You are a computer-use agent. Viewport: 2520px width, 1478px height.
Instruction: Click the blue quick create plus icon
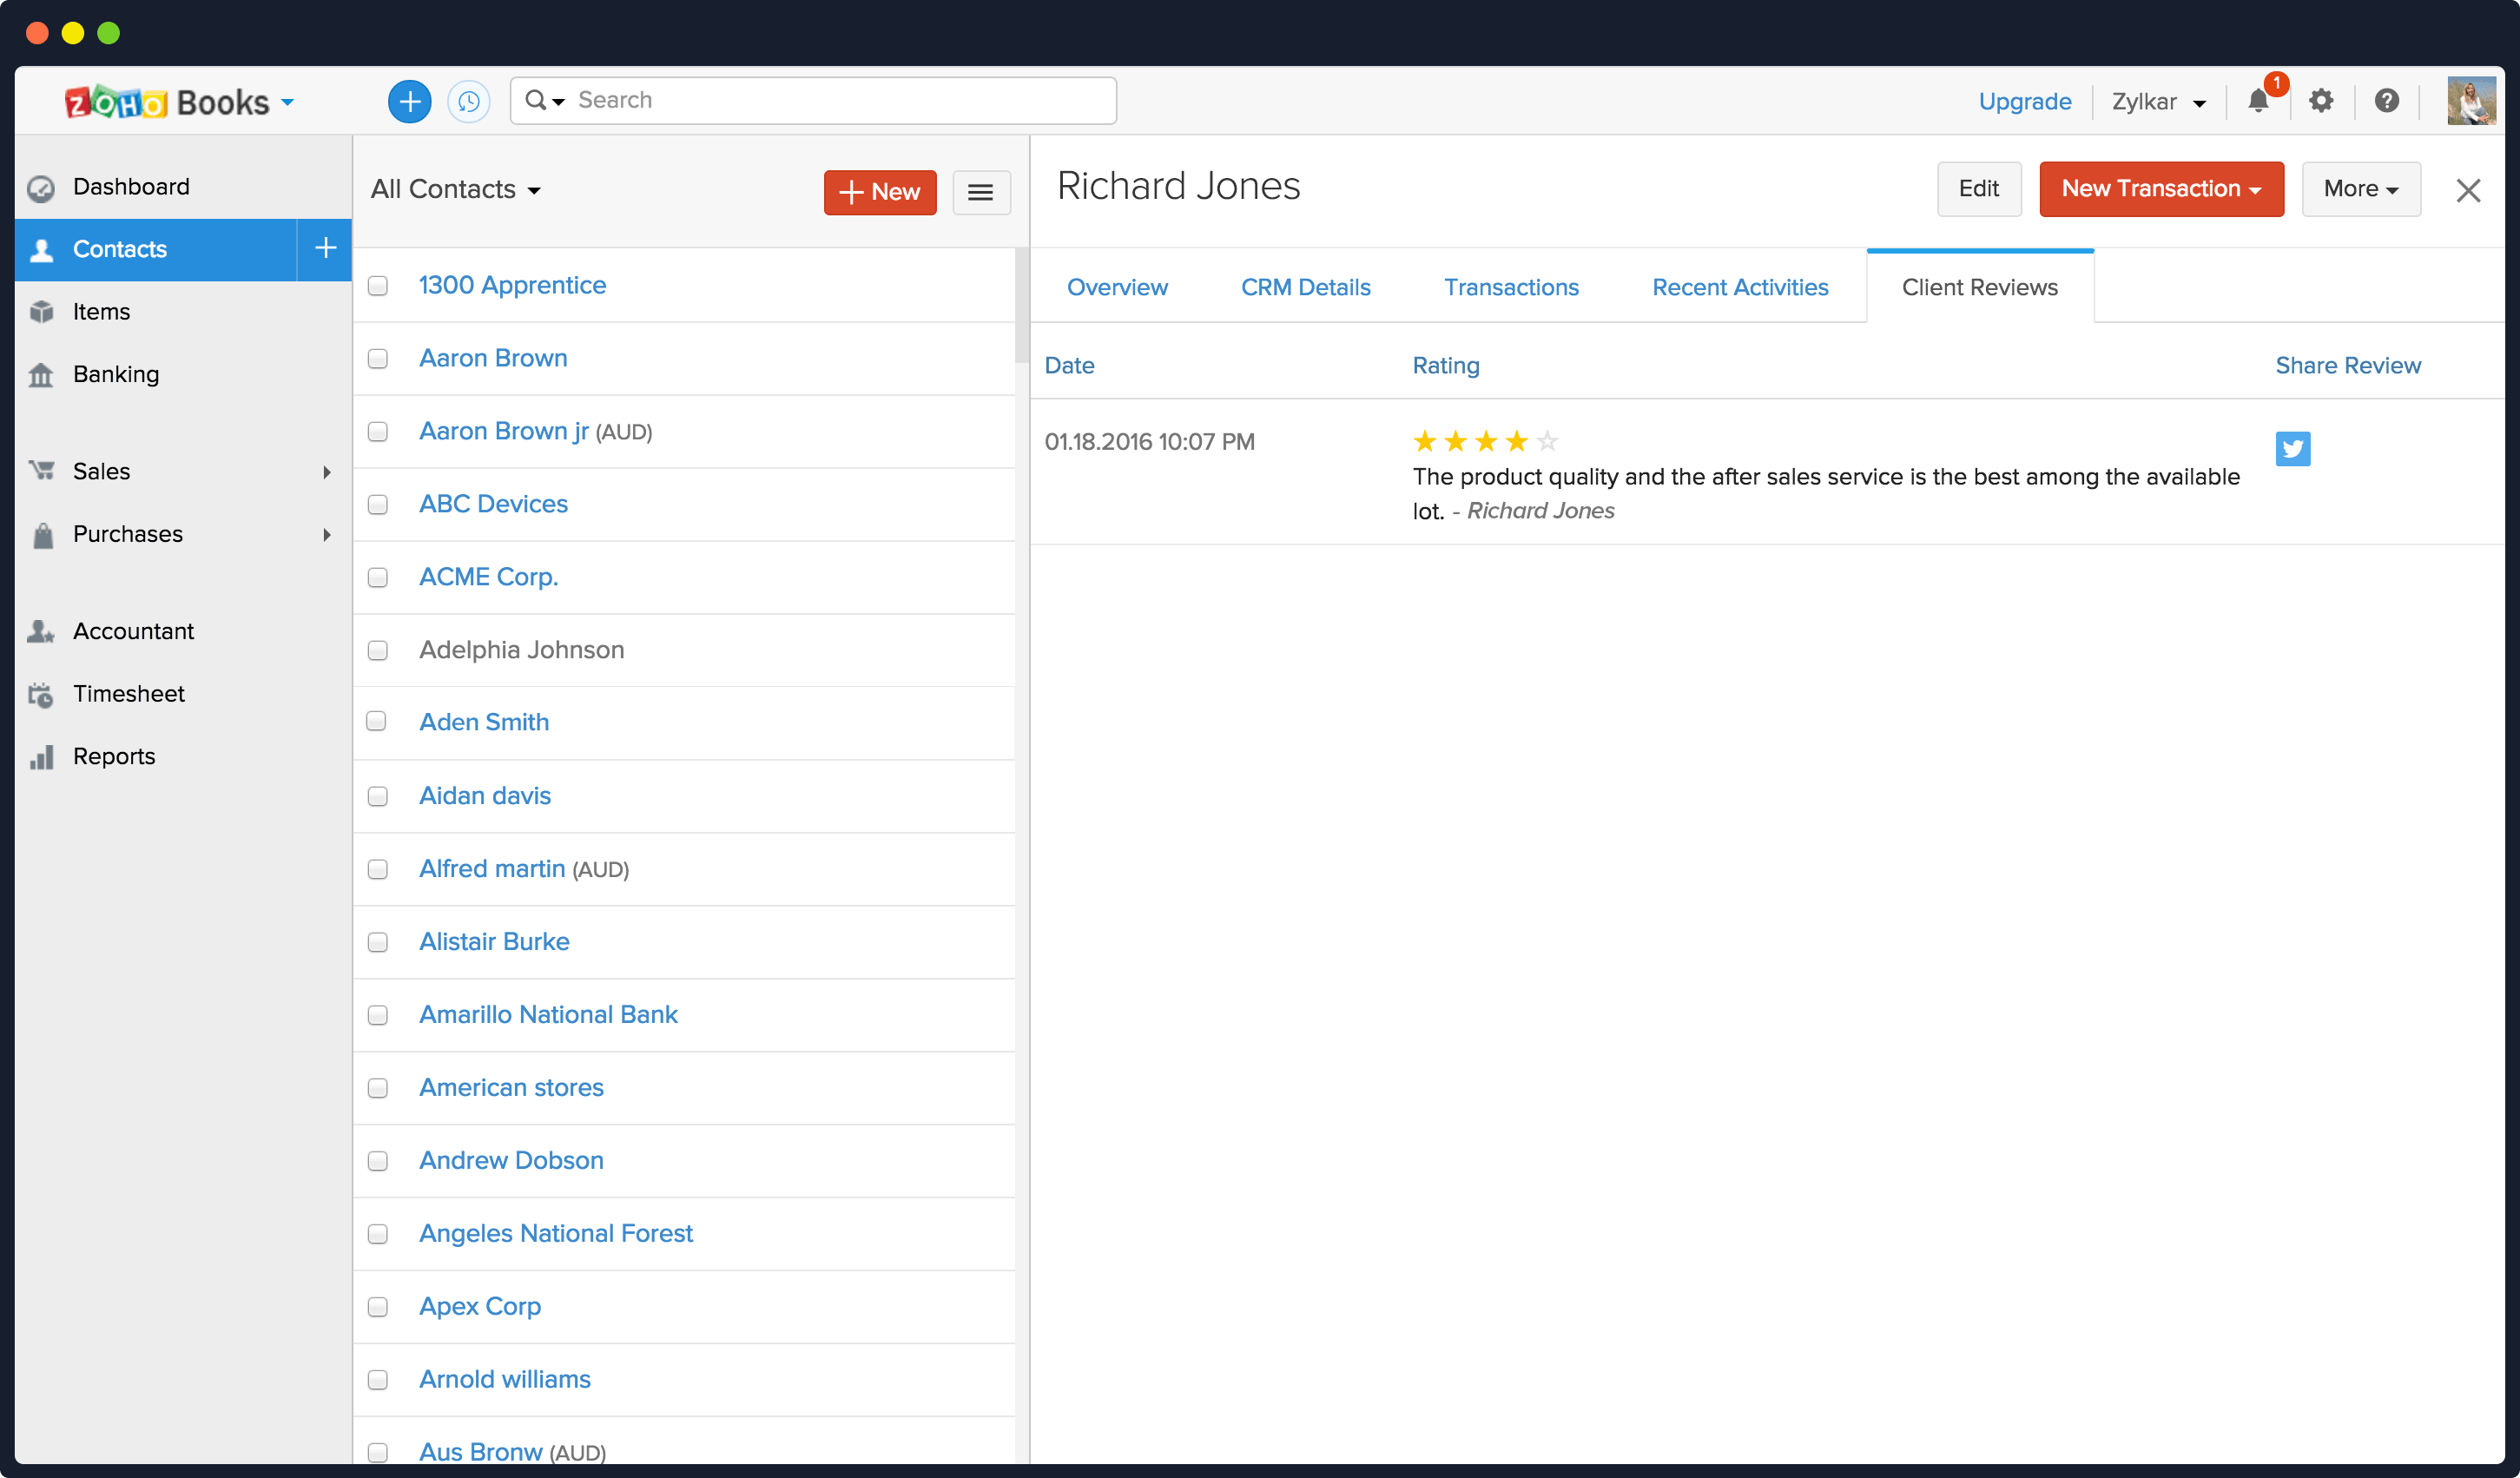click(409, 101)
